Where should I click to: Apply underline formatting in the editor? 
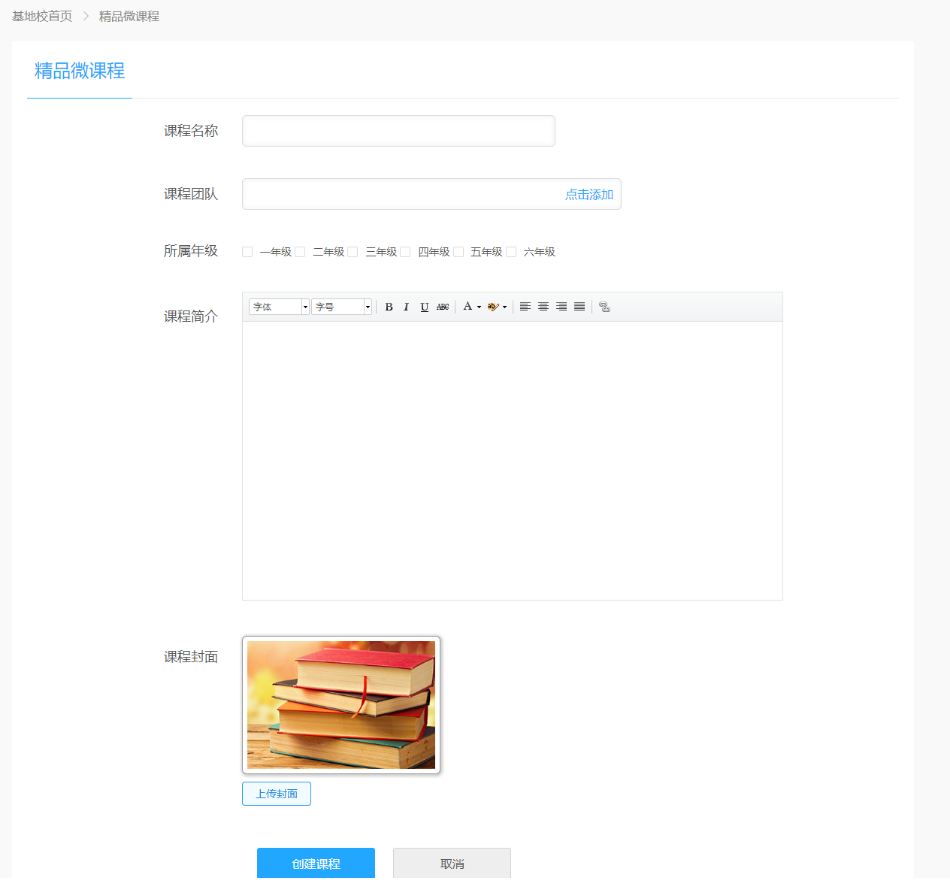point(424,307)
